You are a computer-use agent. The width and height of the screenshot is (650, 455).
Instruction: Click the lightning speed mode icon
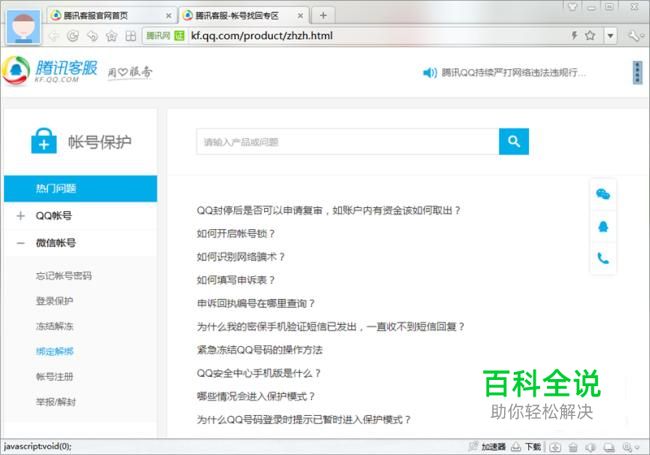click(x=574, y=36)
